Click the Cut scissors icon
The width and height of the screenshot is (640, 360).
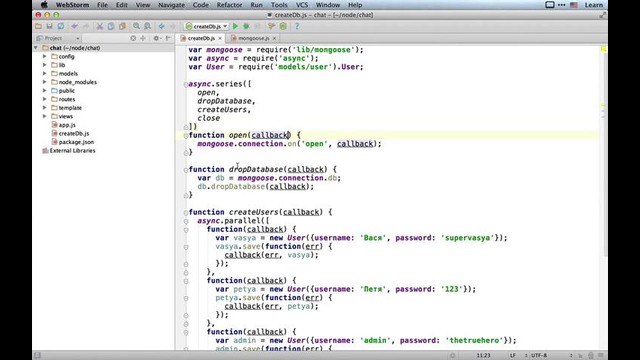tap(100, 26)
